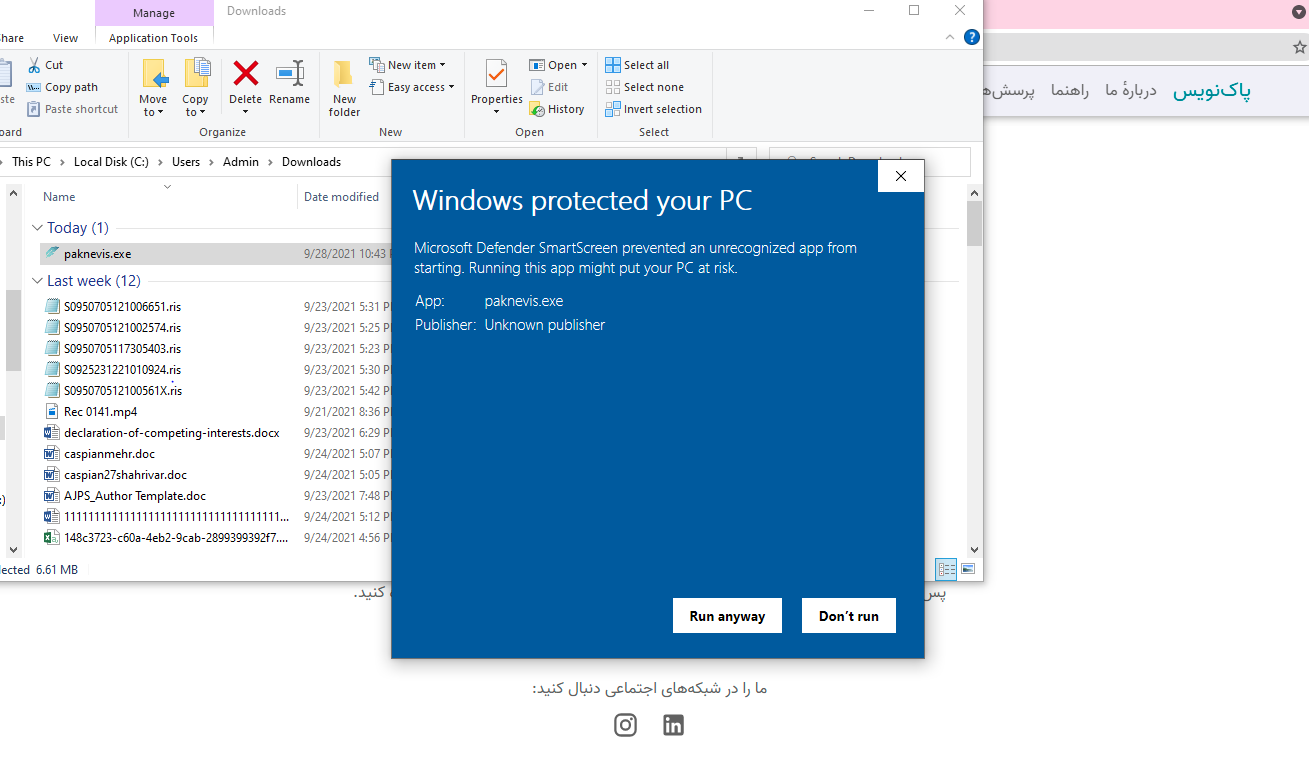The image size is (1309, 759).
Task: Switch to large icons view layout
Action: coord(968,570)
